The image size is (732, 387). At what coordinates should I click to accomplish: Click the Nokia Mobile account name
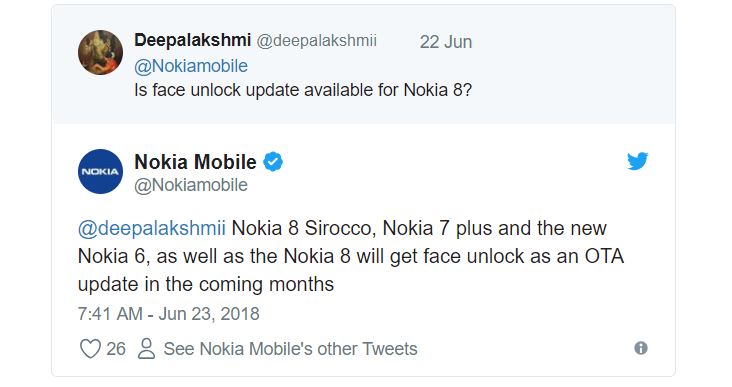point(195,162)
